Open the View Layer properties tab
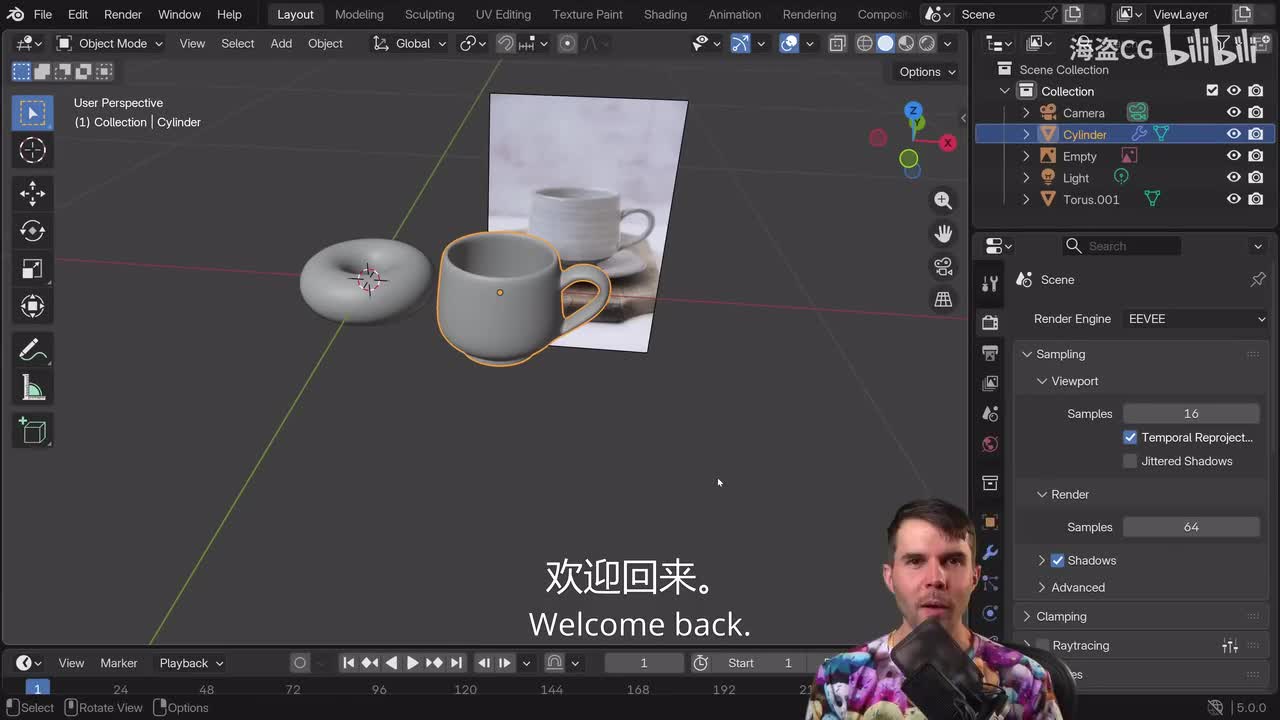Image resolution: width=1280 pixels, height=720 pixels. tap(990, 383)
